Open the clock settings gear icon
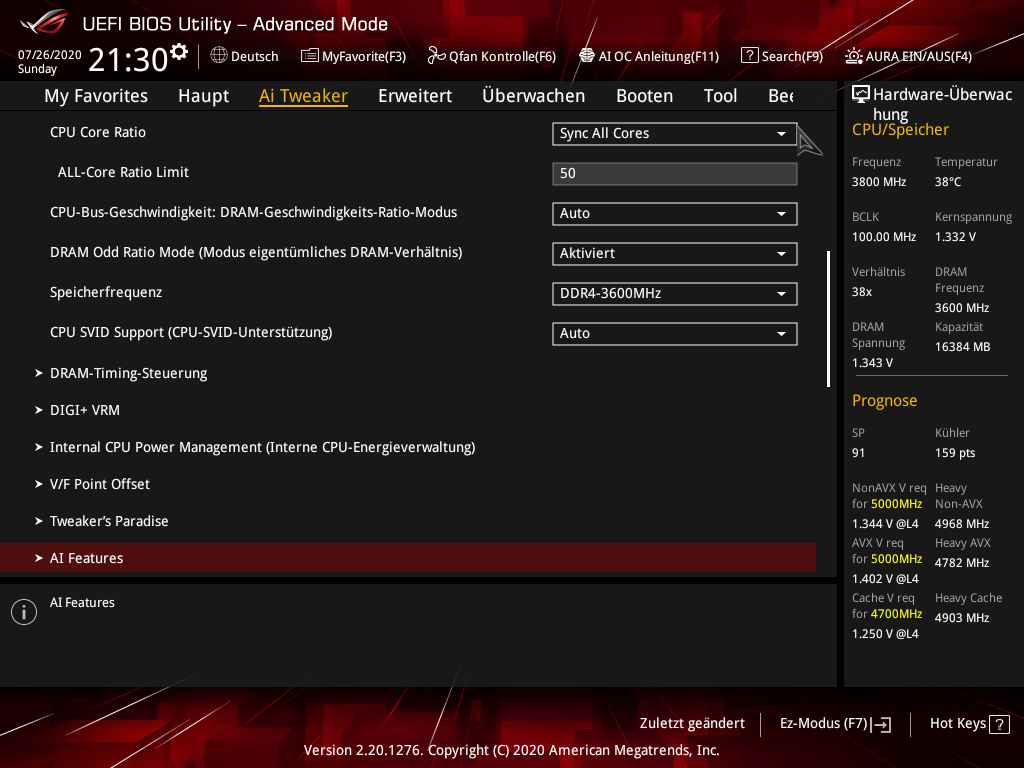The height and width of the screenshot is (768, 1024). click(178, 52)
